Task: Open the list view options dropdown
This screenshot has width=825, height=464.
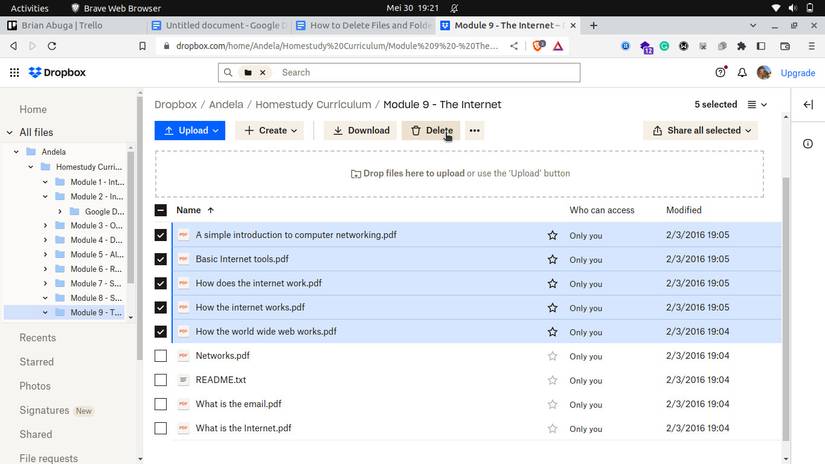Action: tap(757, 105)
